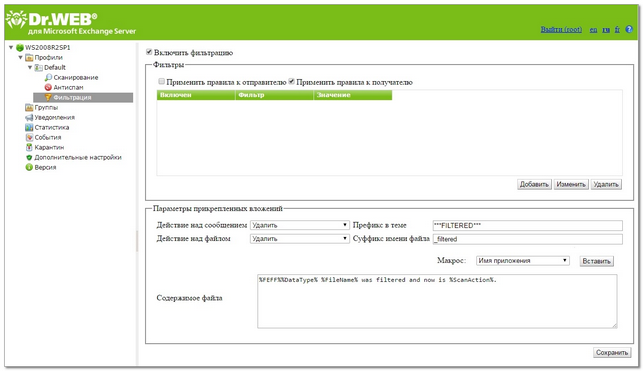643x371 pixels.
Task: Open the help question mark icon
Action: 629,30
